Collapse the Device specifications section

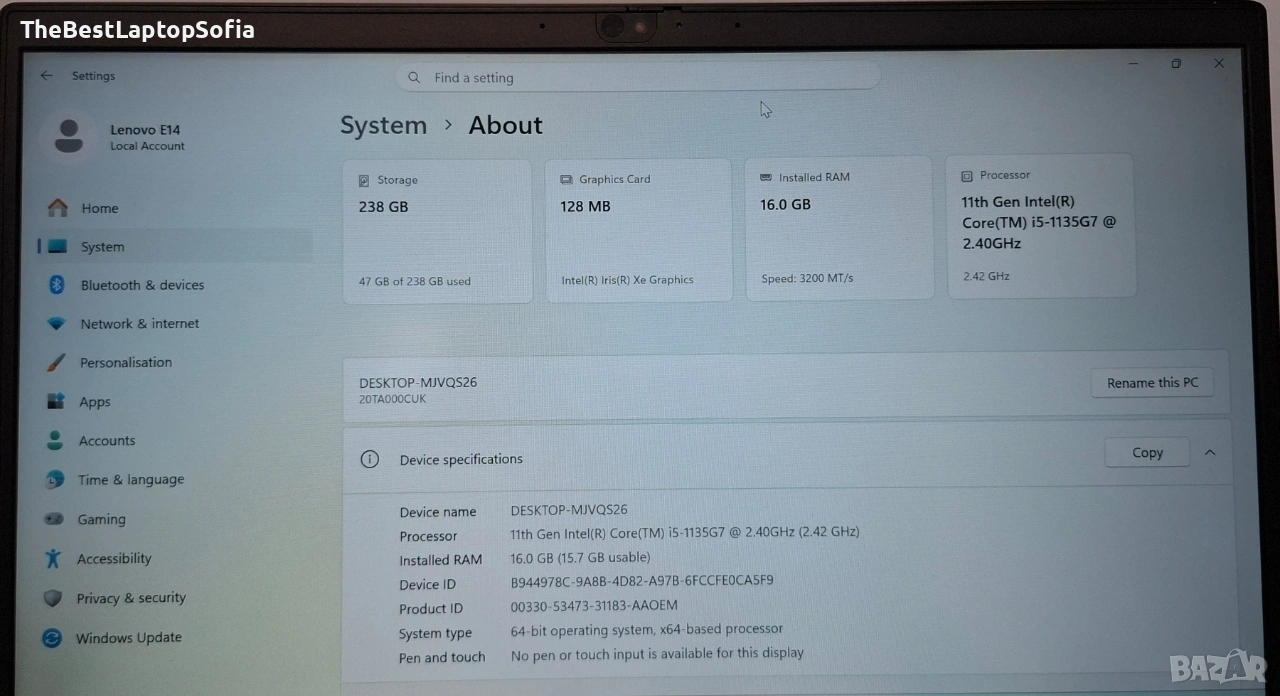click(x=1210, y=453)
